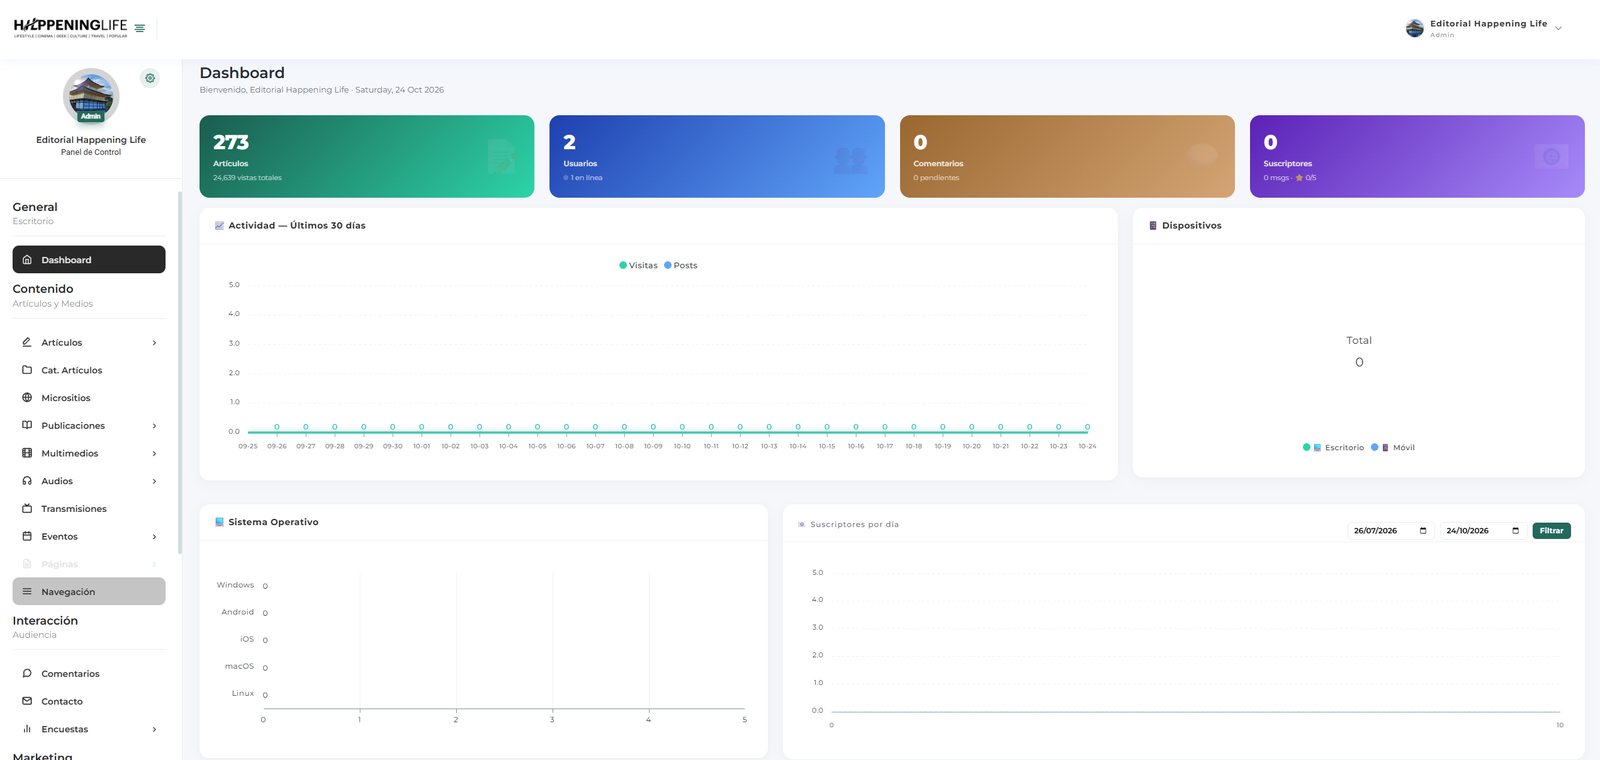Toggle Móvil in devices chart legend
This screenshot has width=1600, height=760.
[x=1393, y=447]
